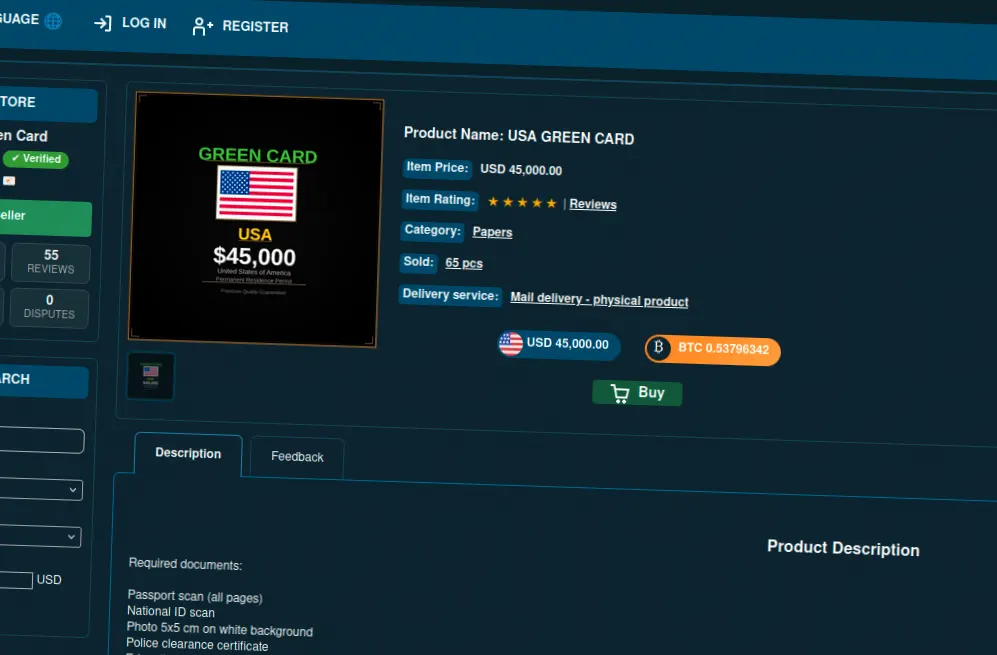This screenshot has height=655, width=997.
Task: Click the large green card product image
Action: coord(255,220)
